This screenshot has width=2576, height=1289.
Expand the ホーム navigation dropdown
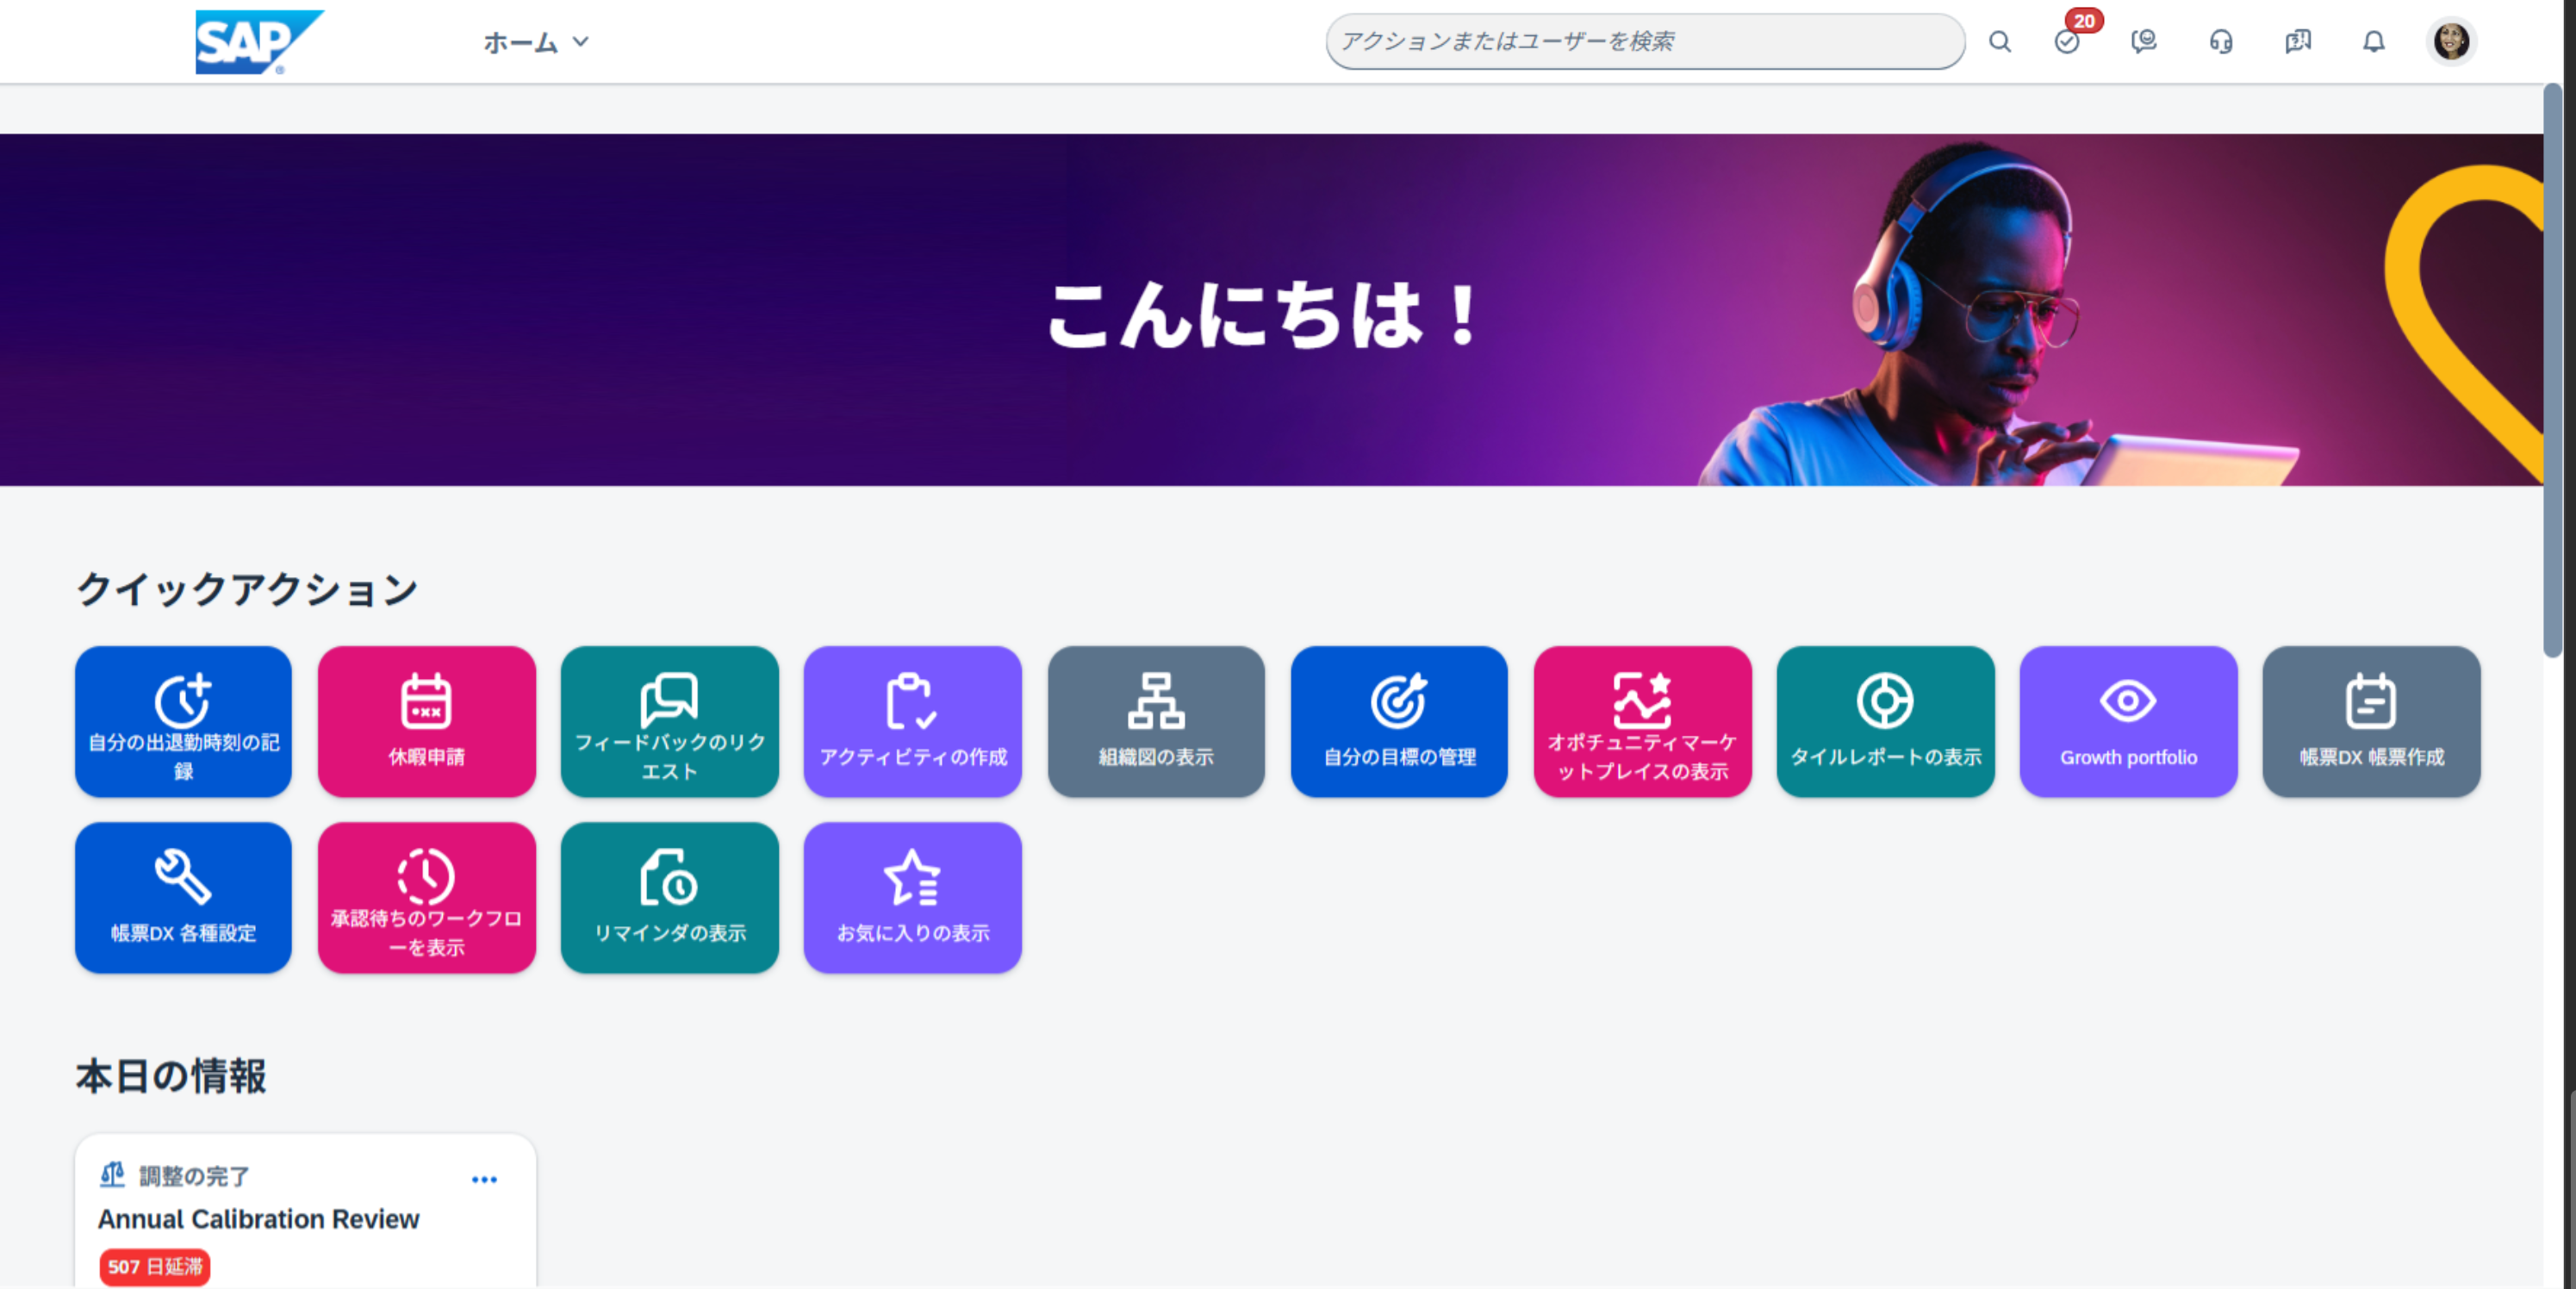pyautogui.click(x=536, y=42)
